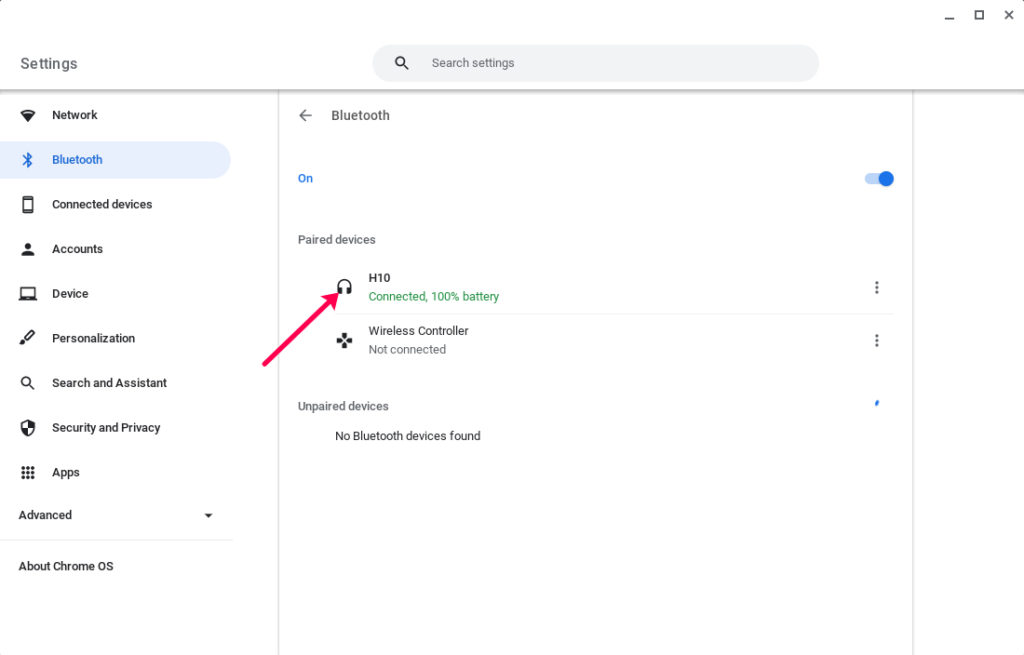Select the Wireless Controller device name
The height and width of the screenshot is (655, 1024).
pyautogui.click(x=419, y=331)
